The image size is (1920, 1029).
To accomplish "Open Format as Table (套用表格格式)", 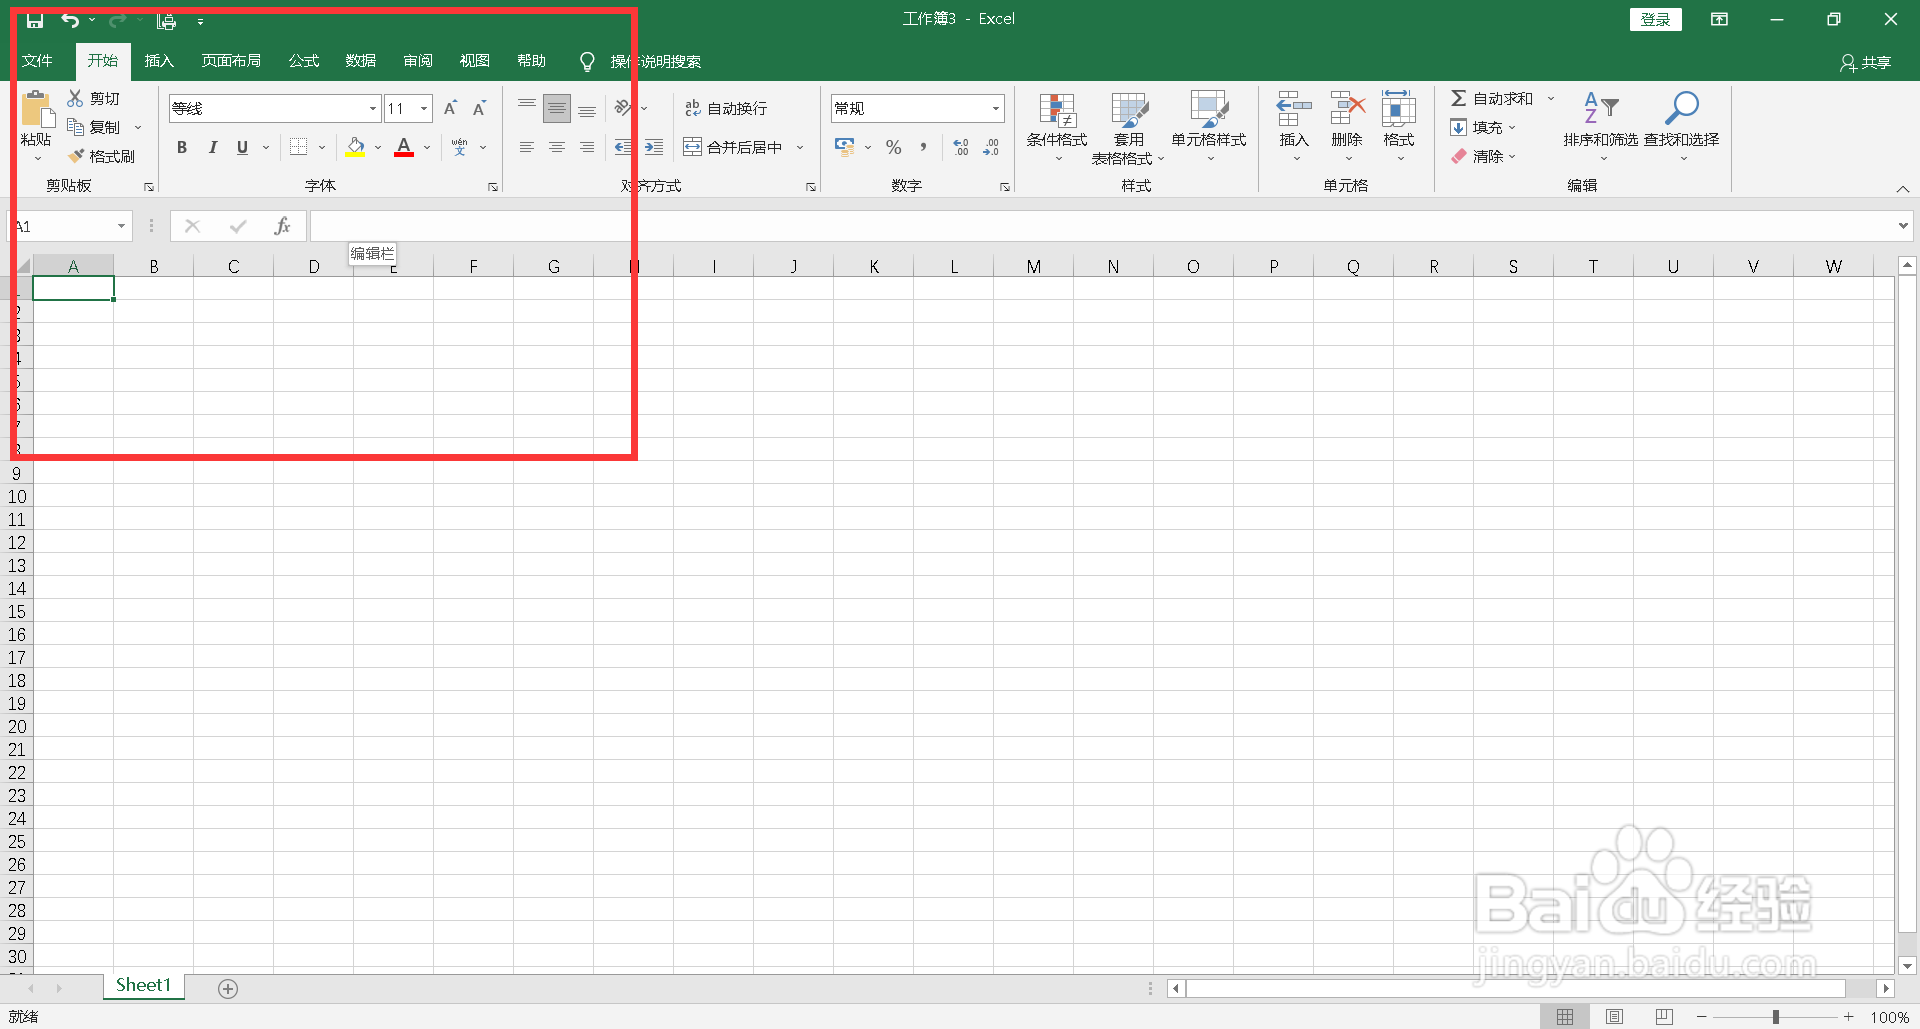I will (x=1129, y=128).
